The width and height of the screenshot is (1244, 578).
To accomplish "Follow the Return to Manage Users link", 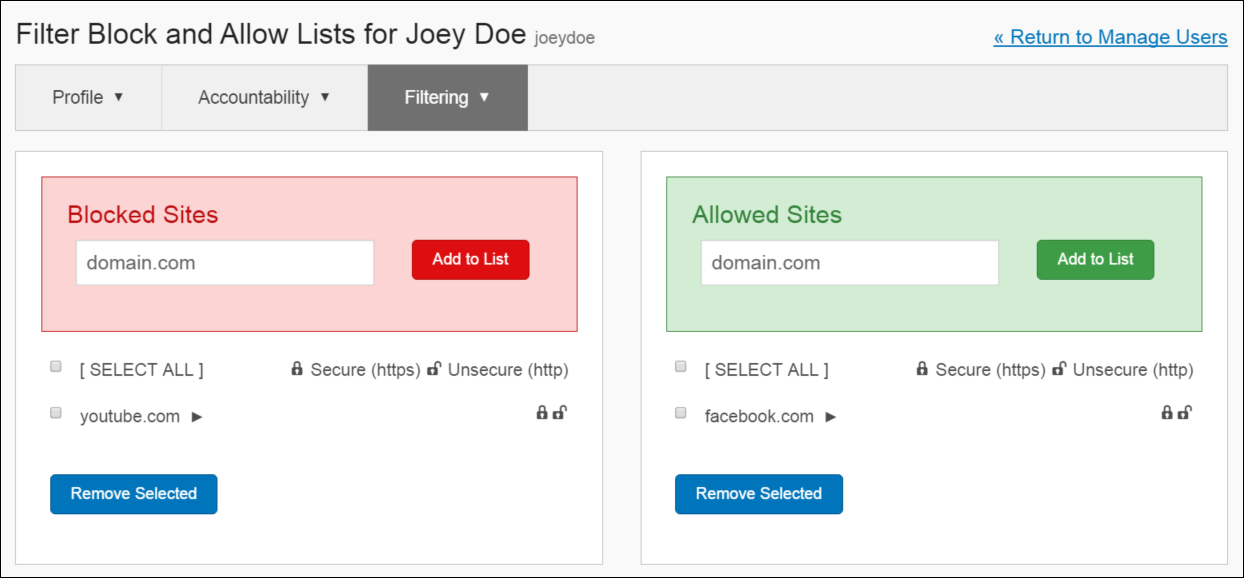I will [1110, 37].
